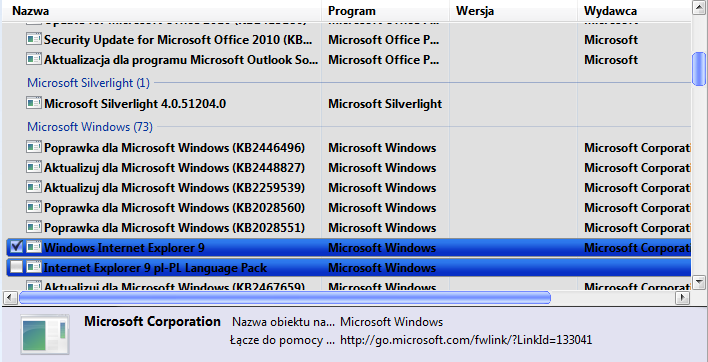Click the horizontal scrollbar right arrow
The height and width of the screenshot is (362, 708).
click(683, 297)
